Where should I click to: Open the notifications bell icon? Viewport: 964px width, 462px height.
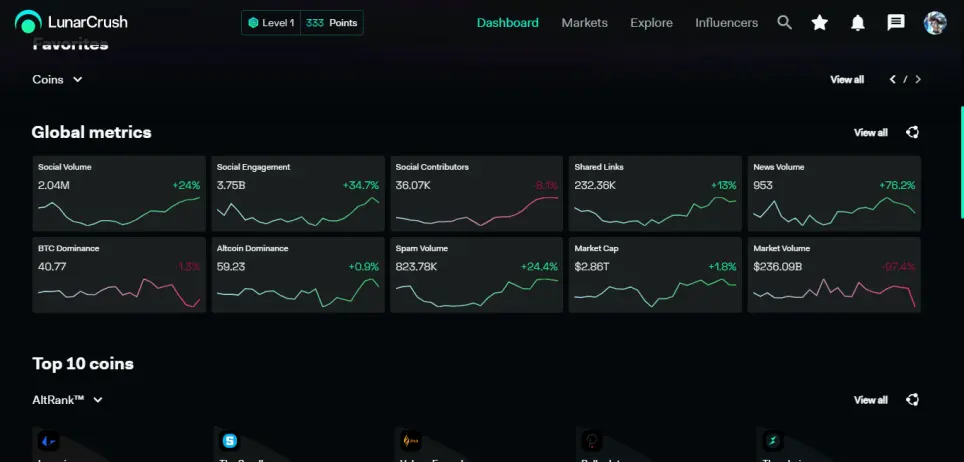point(858,23)
